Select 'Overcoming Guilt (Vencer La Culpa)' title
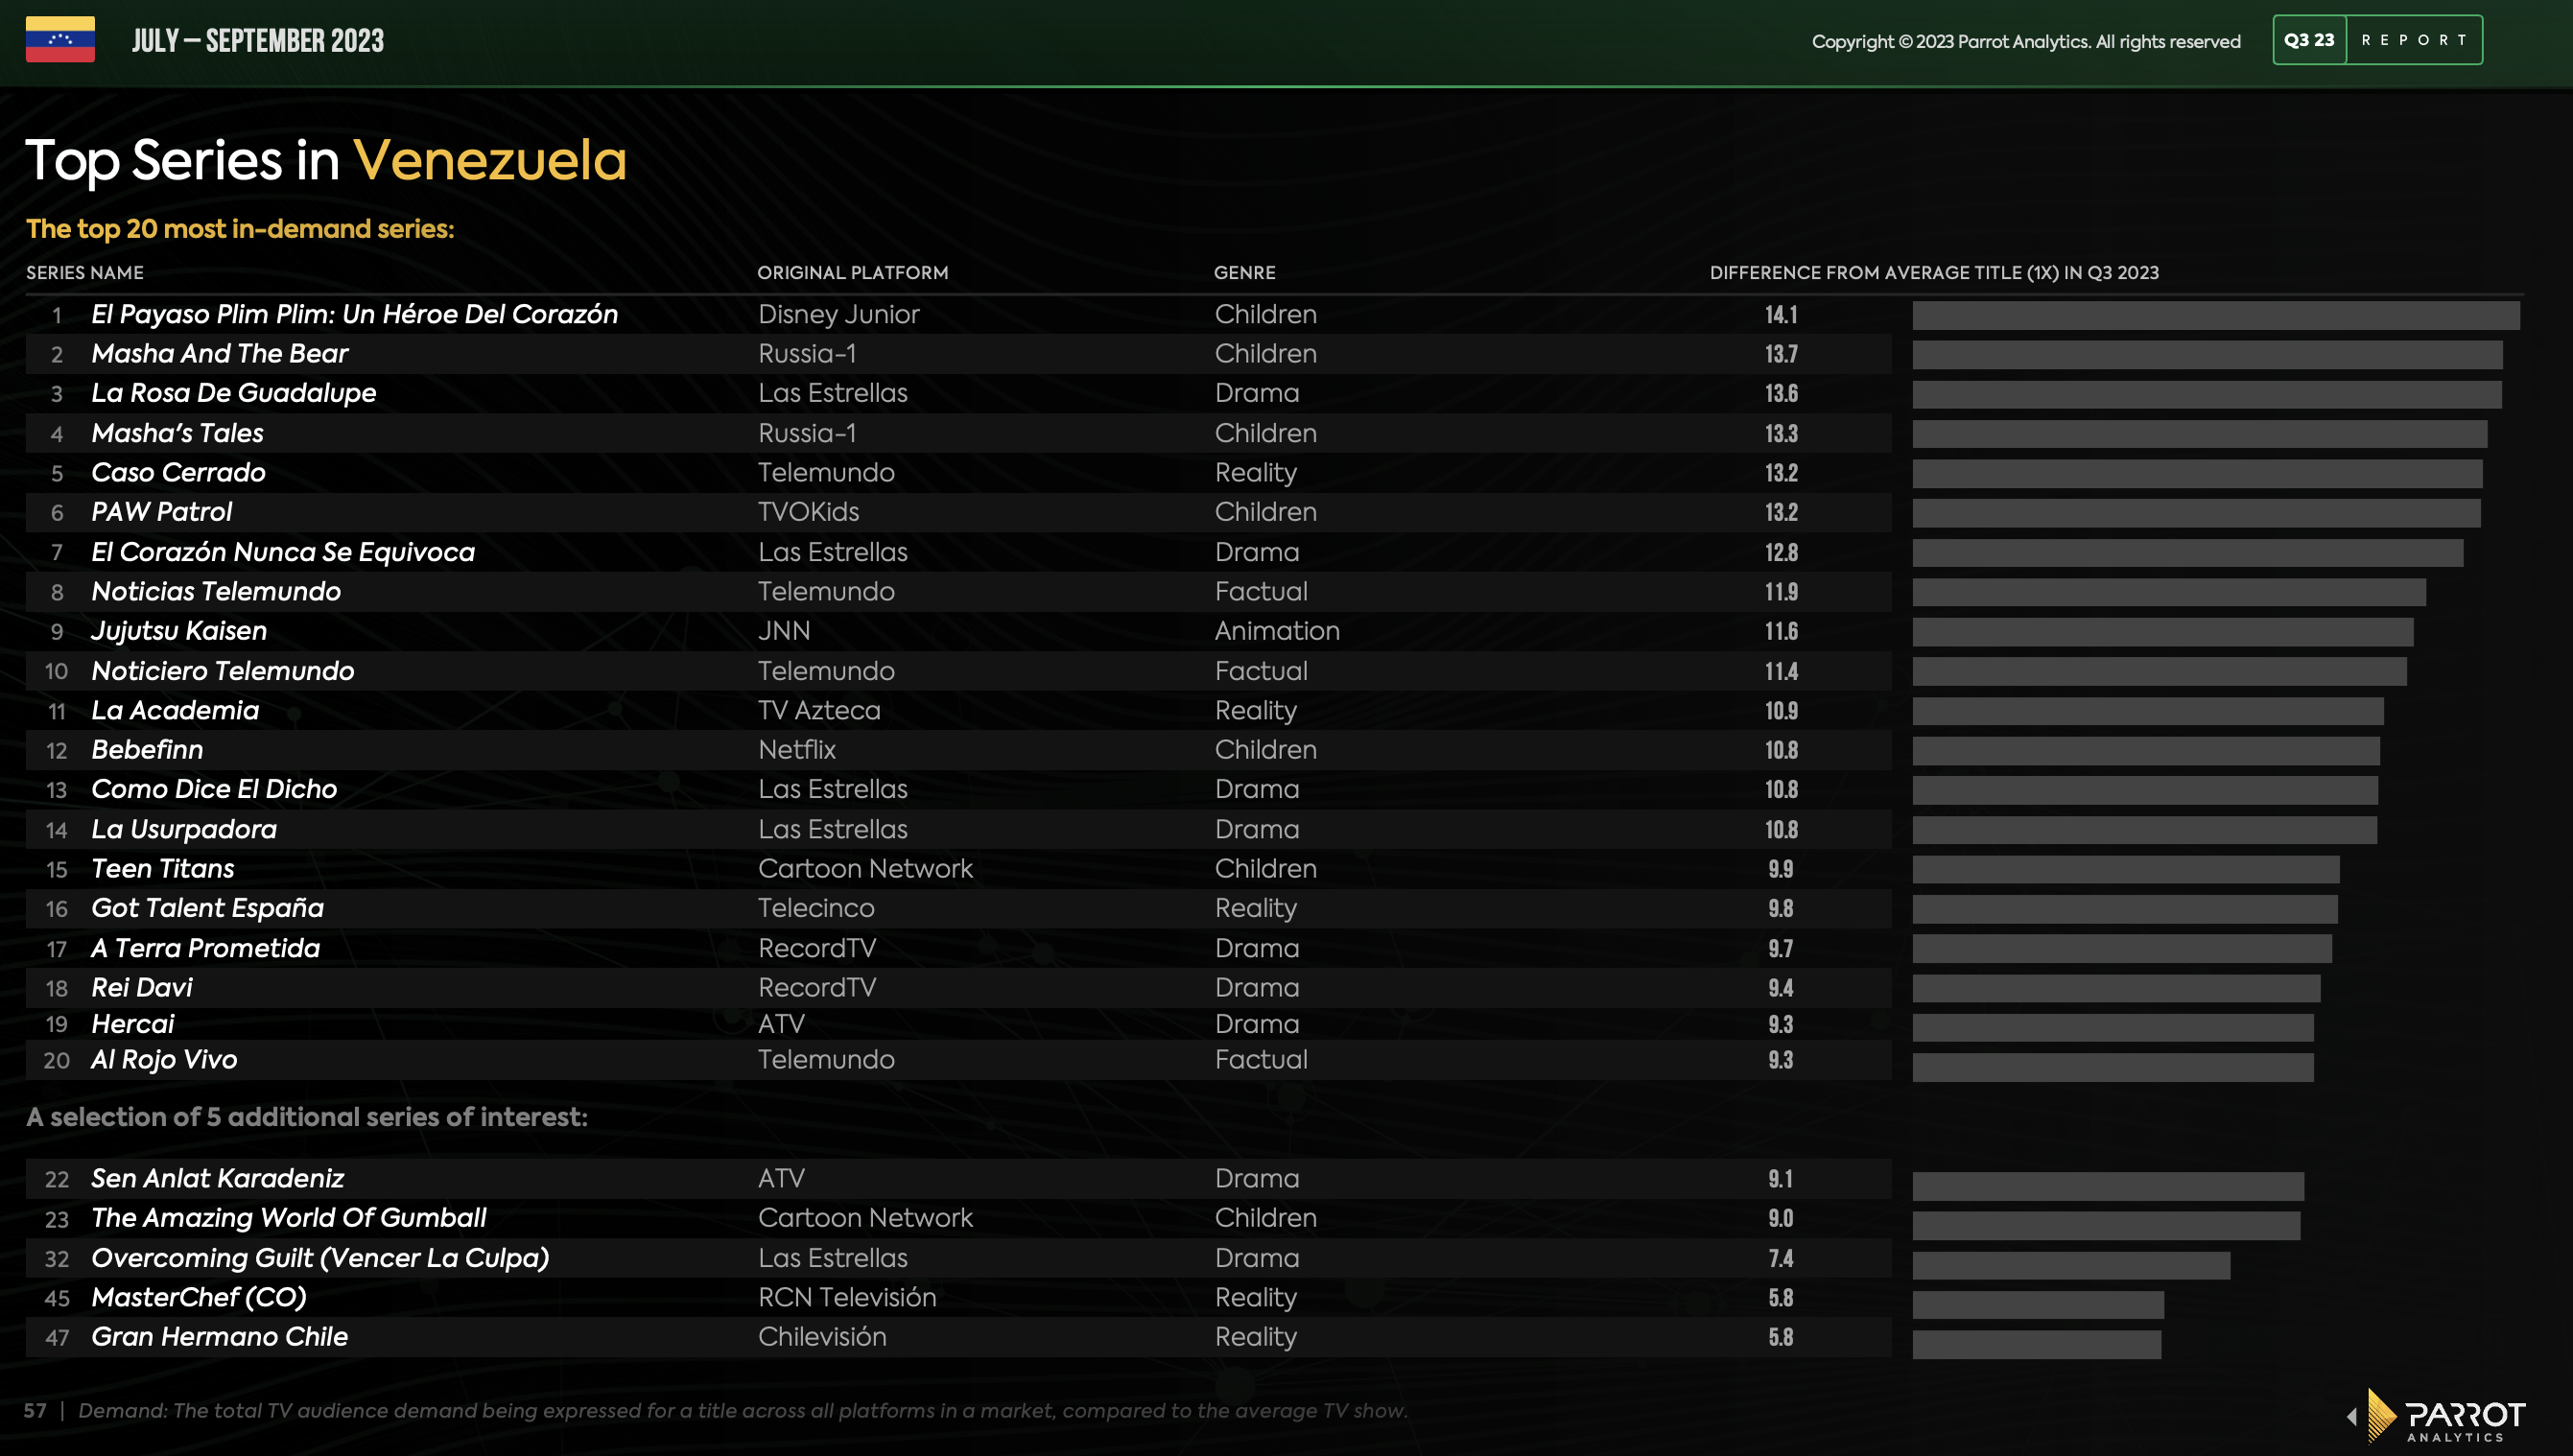This screenshot has height=1456, width=2573. (320, 1258)
